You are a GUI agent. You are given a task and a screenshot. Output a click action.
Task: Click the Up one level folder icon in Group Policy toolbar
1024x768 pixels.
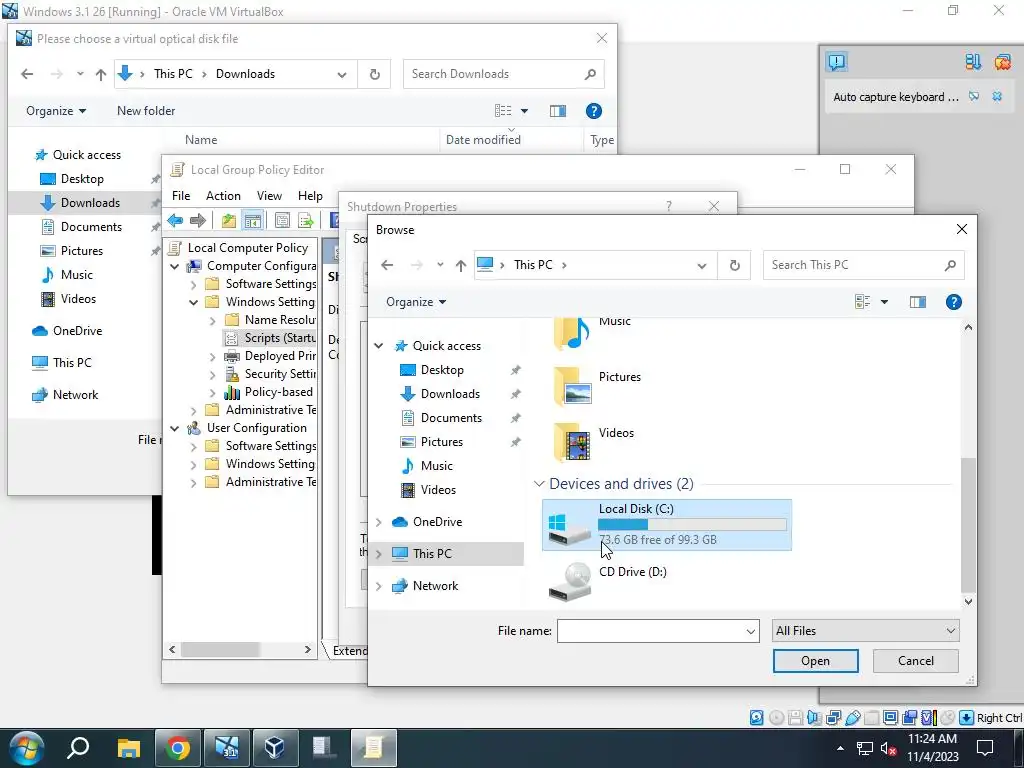[x=229, y=220]
